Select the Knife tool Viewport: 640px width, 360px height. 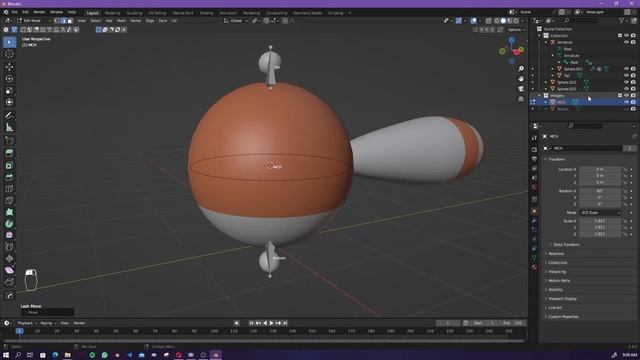coord(9,200)
